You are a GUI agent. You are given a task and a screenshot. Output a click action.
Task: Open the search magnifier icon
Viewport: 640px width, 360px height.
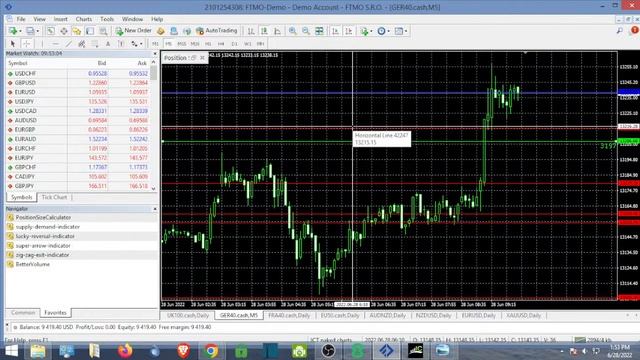[x=620, y=31]
